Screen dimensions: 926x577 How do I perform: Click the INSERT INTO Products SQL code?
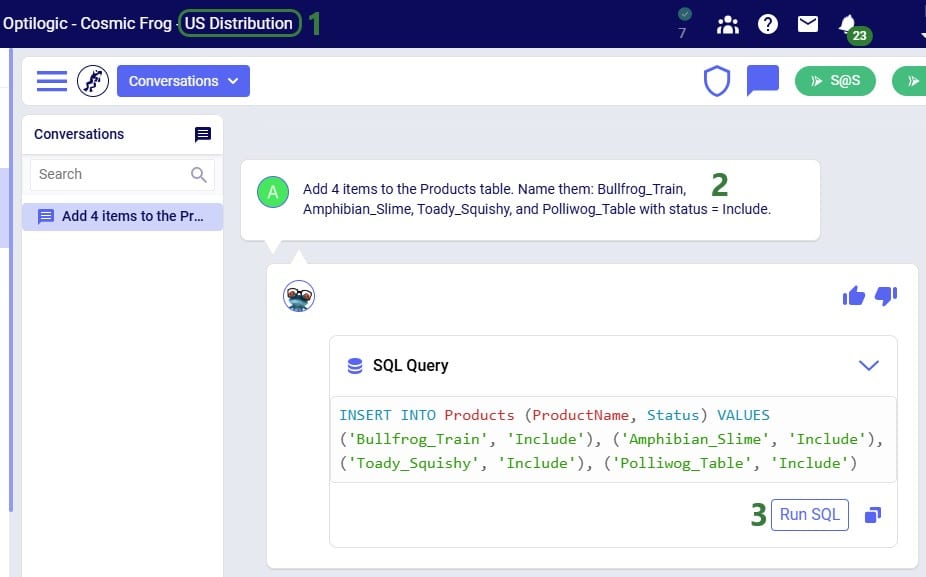[x=611, y=439]
